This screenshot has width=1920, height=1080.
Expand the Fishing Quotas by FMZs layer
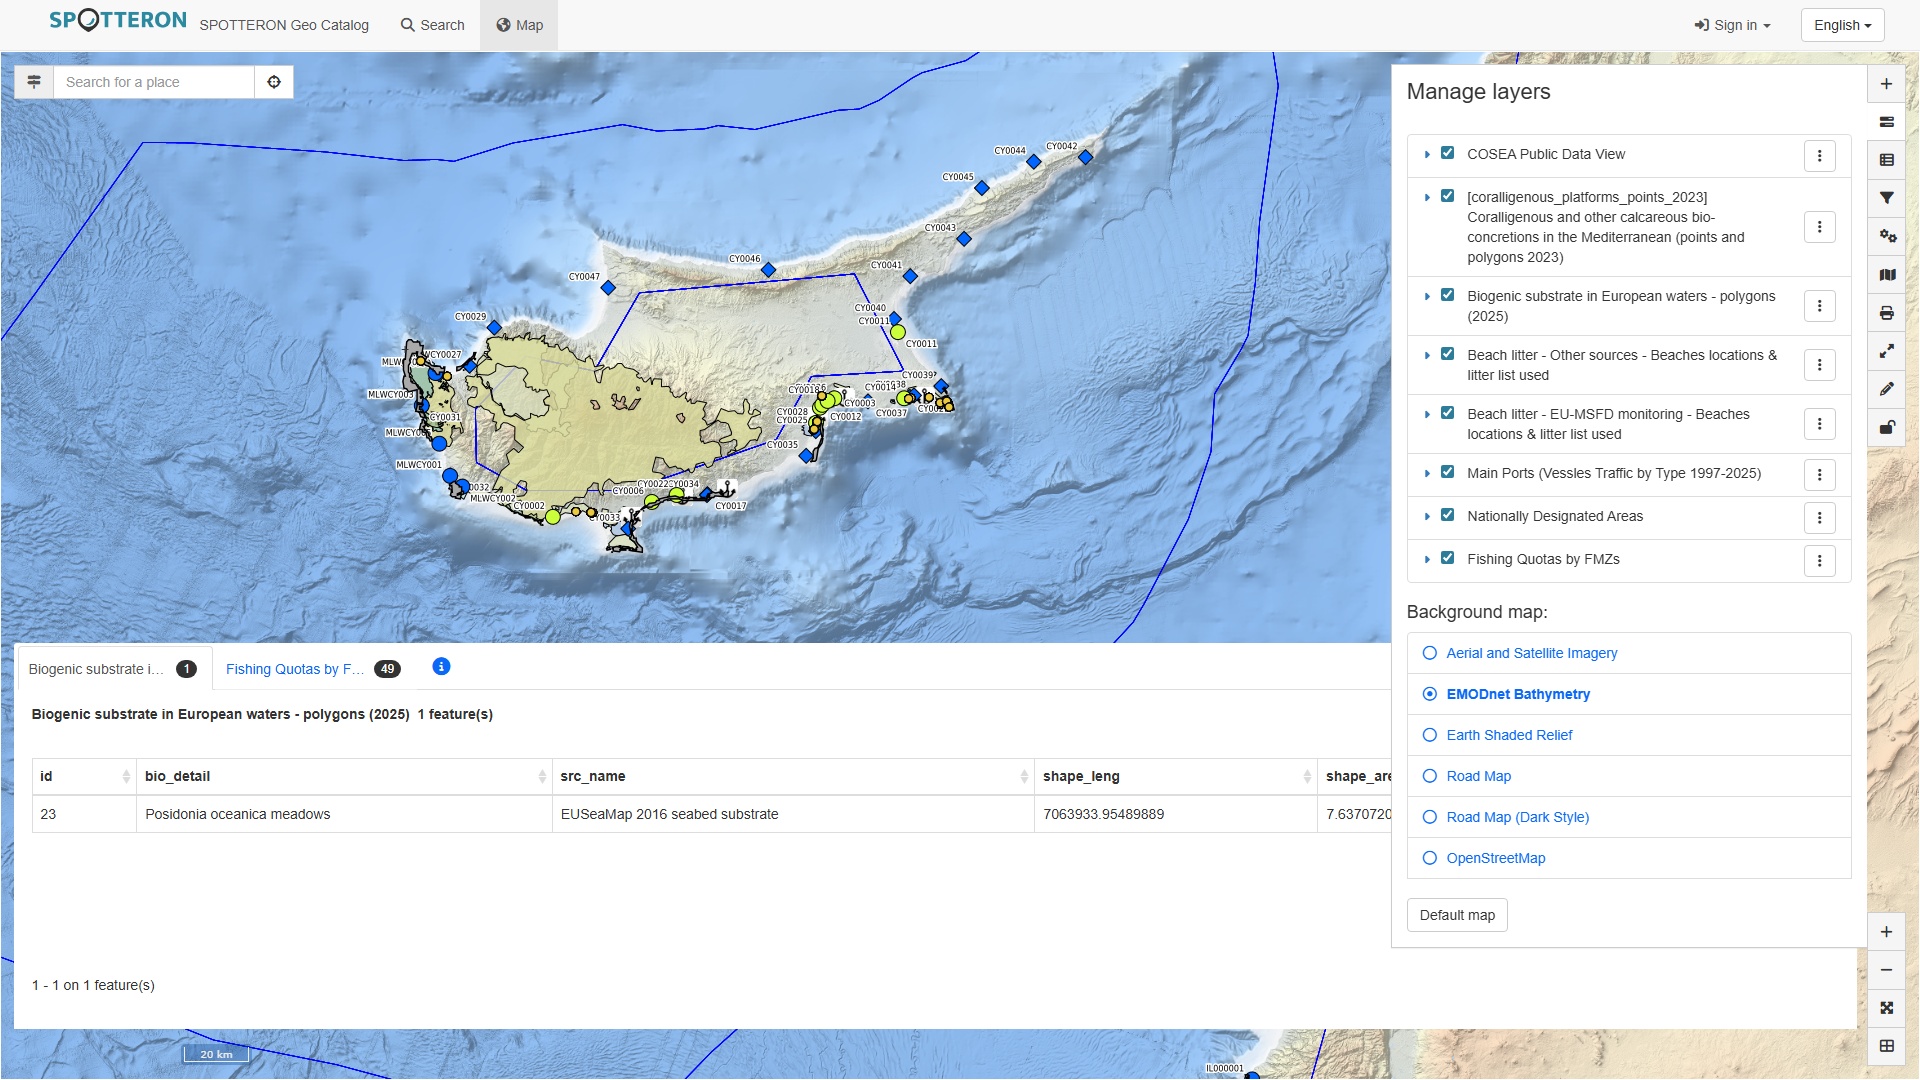[1427, 559]
